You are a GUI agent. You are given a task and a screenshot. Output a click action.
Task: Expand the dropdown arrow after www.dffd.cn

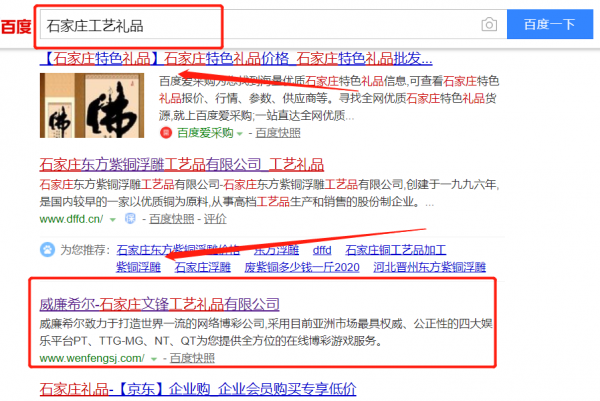(112, 220)
